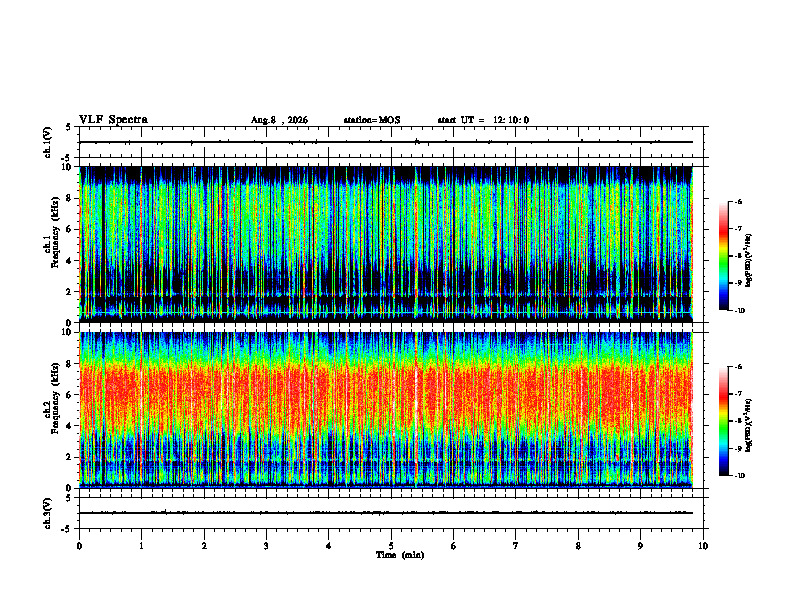
Task: Click the 'station=MOS' header text
Action: coord(372,120)
